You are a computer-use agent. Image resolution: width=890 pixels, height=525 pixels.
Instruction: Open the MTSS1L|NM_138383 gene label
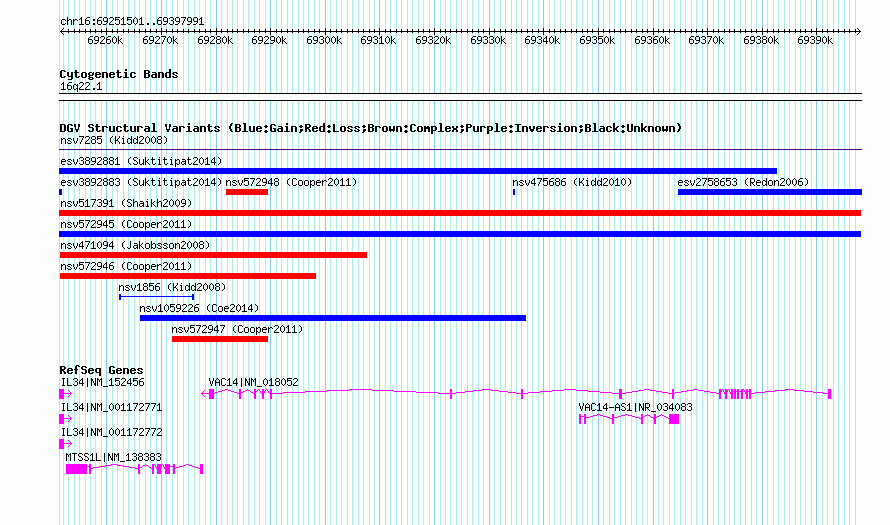tap(114, 457)
